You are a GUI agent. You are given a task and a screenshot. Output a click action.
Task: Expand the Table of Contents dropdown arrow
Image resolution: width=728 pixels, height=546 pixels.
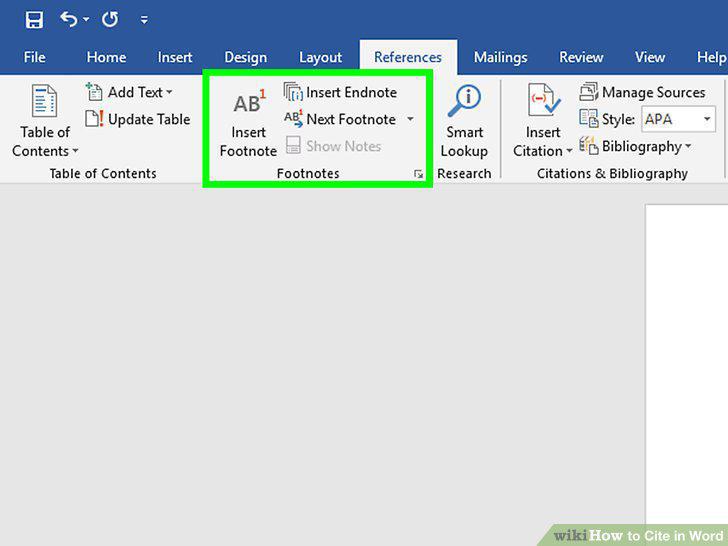pyautogui.click(x=75, y=151)
